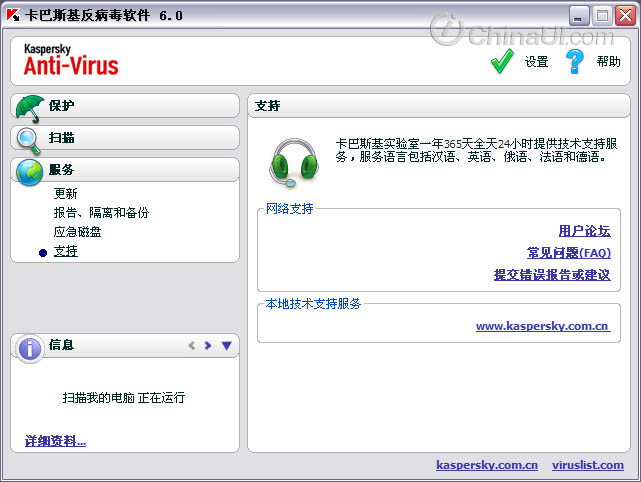This screenshot has width=641, height=482.
Task: Click the green umbrella protection icon
Action: point(30,109)
